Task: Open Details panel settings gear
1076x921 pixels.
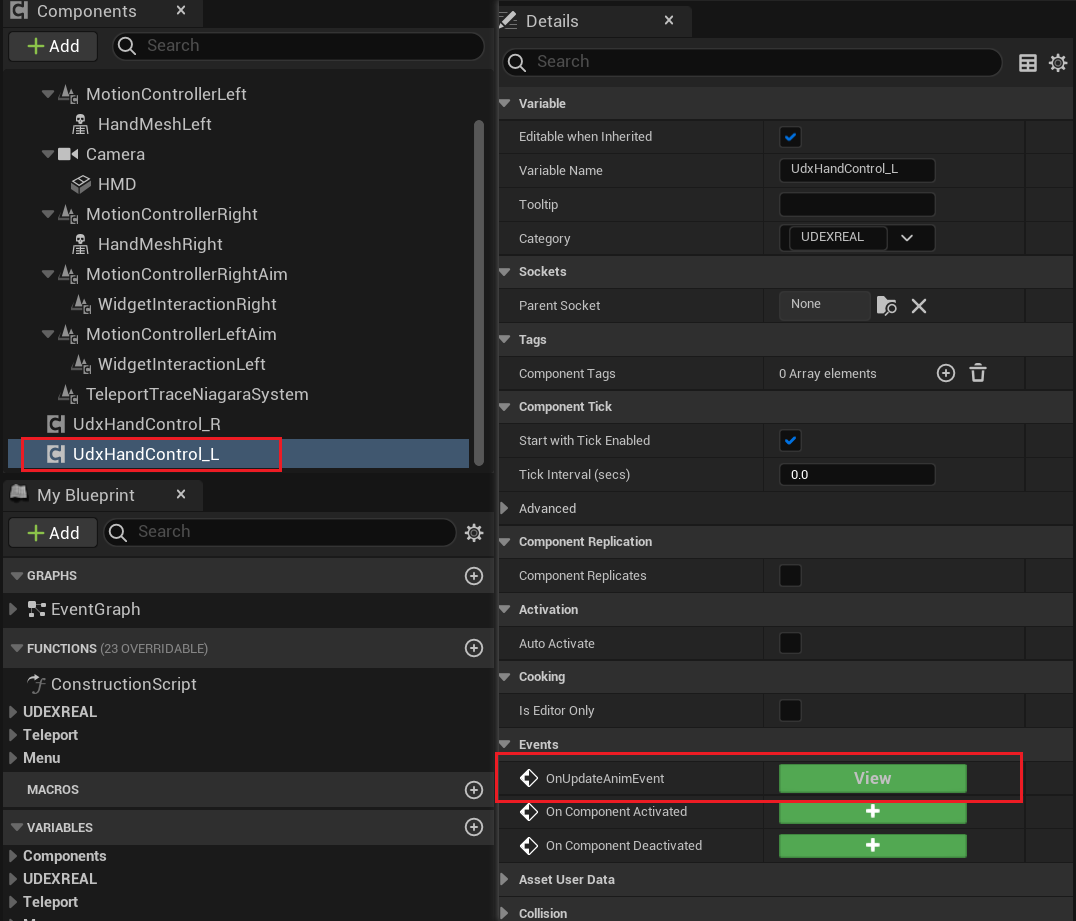Action: (x=1057, y=63)
